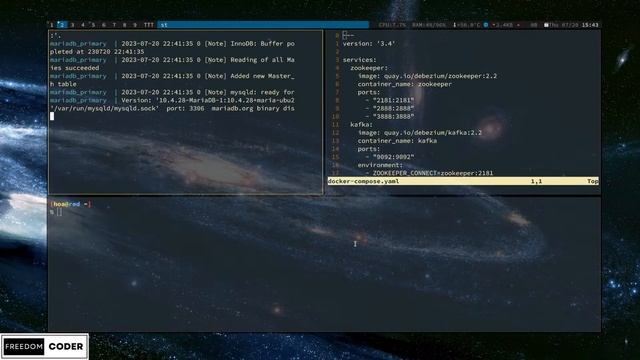The width and height of the screenshot is (640, 360).
Task: Click the quay.io/debezium/zookeeper:2.2 image line
Action: pos(427,76)
